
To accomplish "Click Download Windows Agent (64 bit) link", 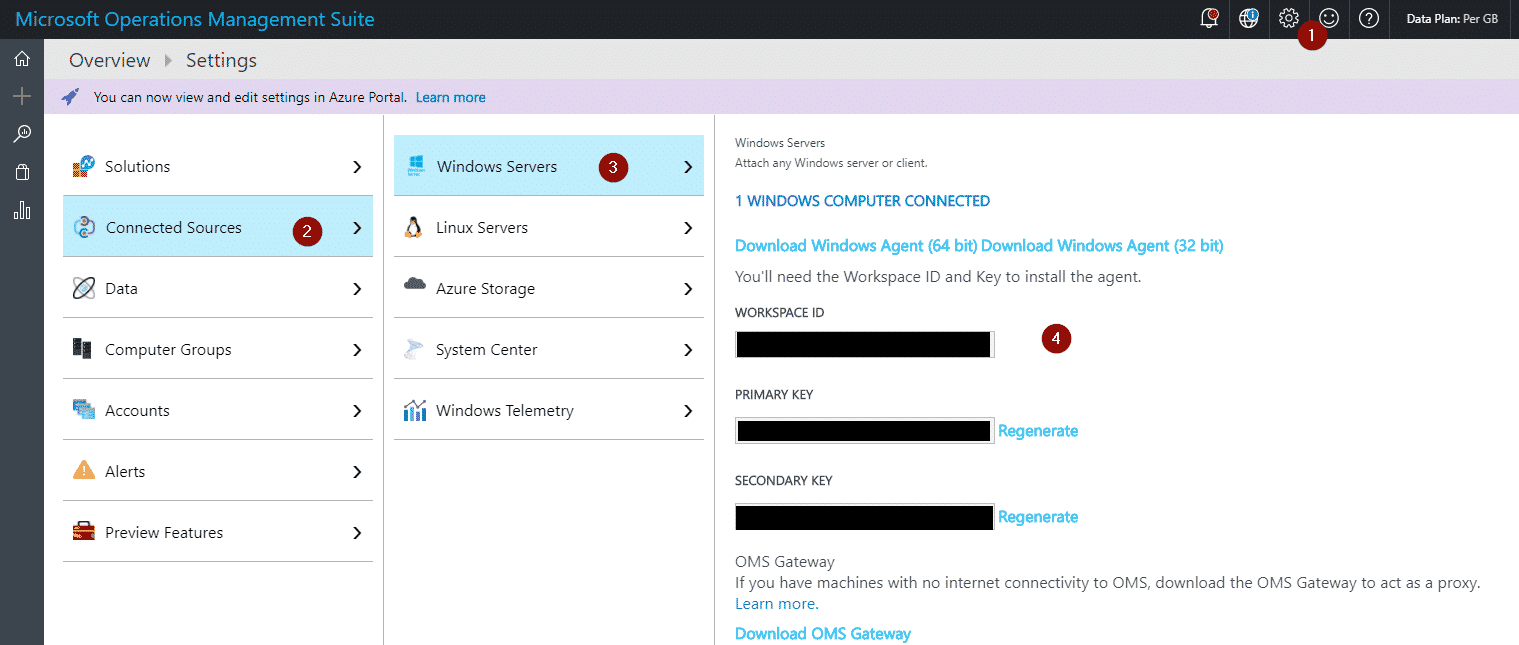I will point(856,246).
